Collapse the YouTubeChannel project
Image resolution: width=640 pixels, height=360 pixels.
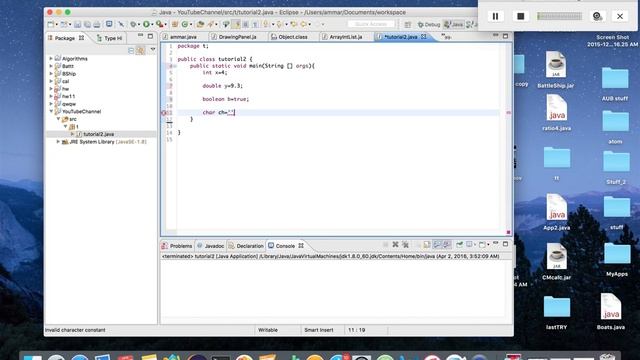tap(51, 111)
